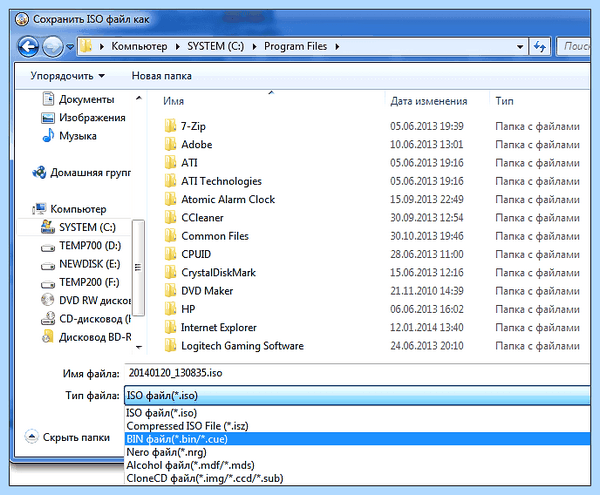
Task: Expand arrow after Program Files breadcrumb
Action: coord(337,47)
